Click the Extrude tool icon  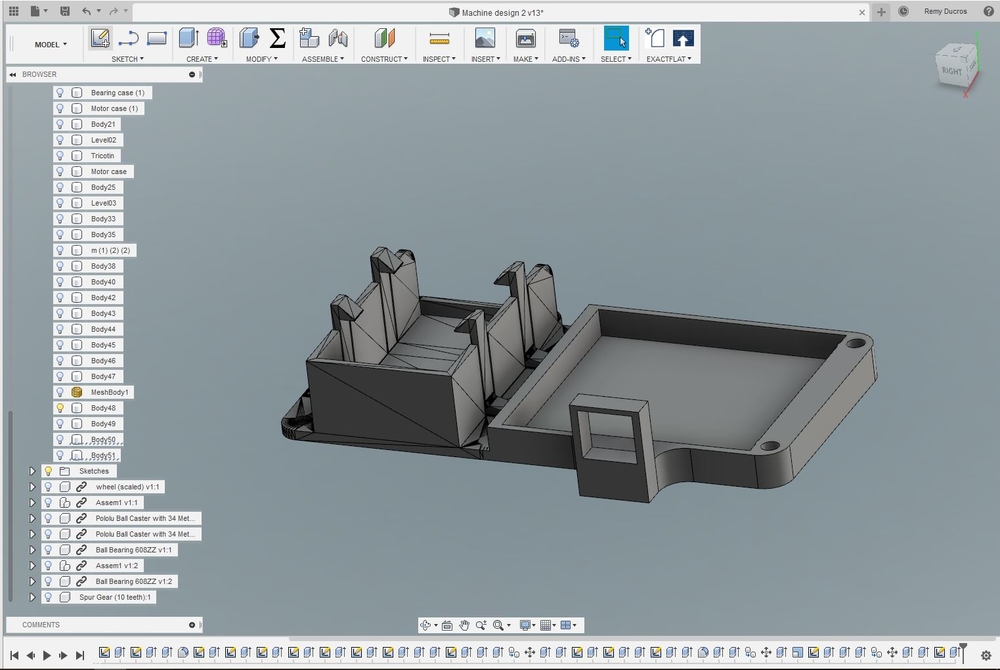(x=189, y=38)
